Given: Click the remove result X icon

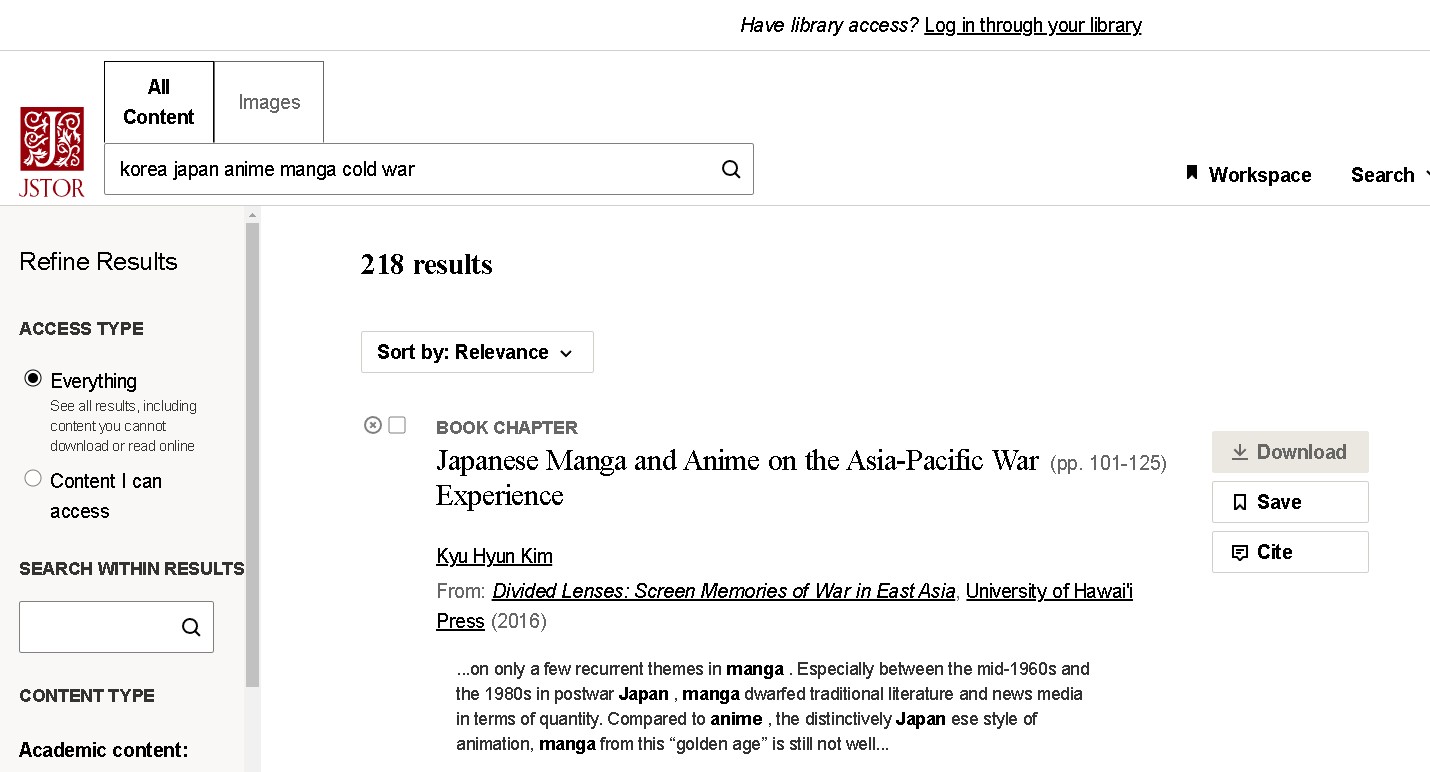Looking at the screenshot, I should point(373,425).
